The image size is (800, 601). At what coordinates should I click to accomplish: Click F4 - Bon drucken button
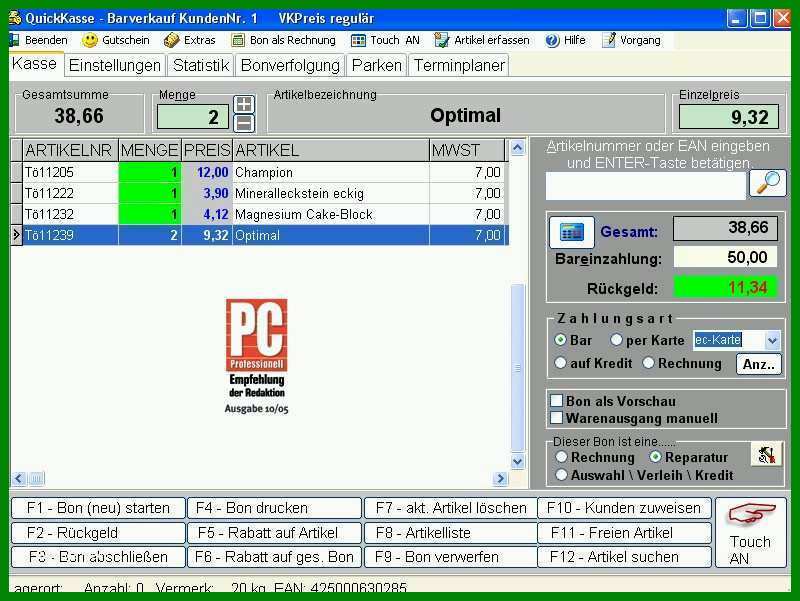click(x=274, y=508)
